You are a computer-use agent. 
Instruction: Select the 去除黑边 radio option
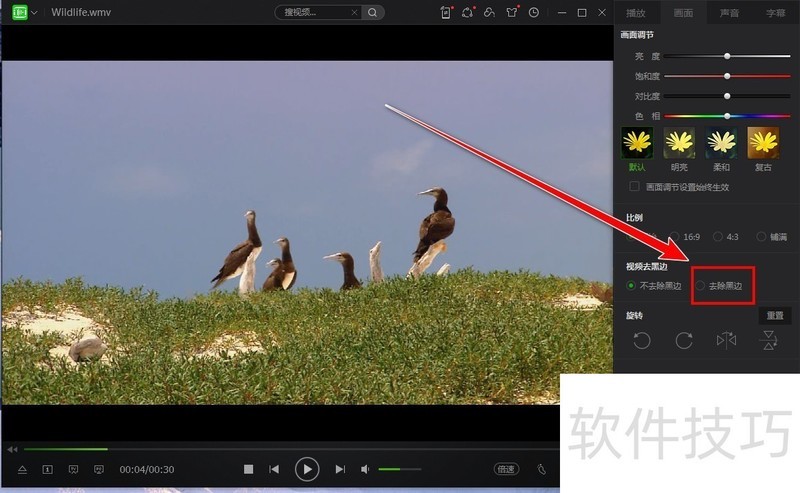coord(702,286)
